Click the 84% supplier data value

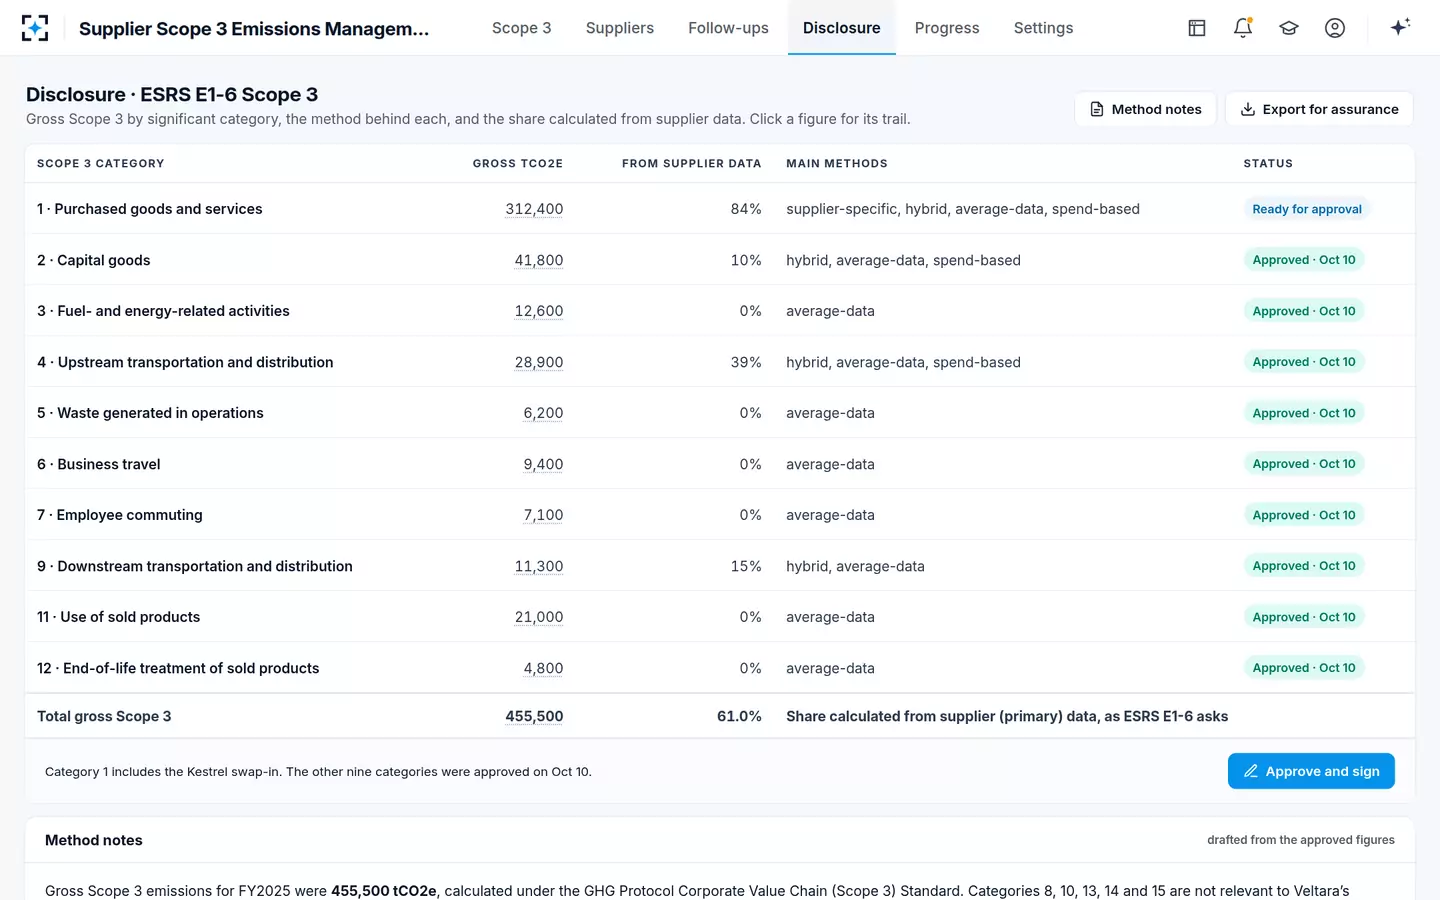click(746, 209)
